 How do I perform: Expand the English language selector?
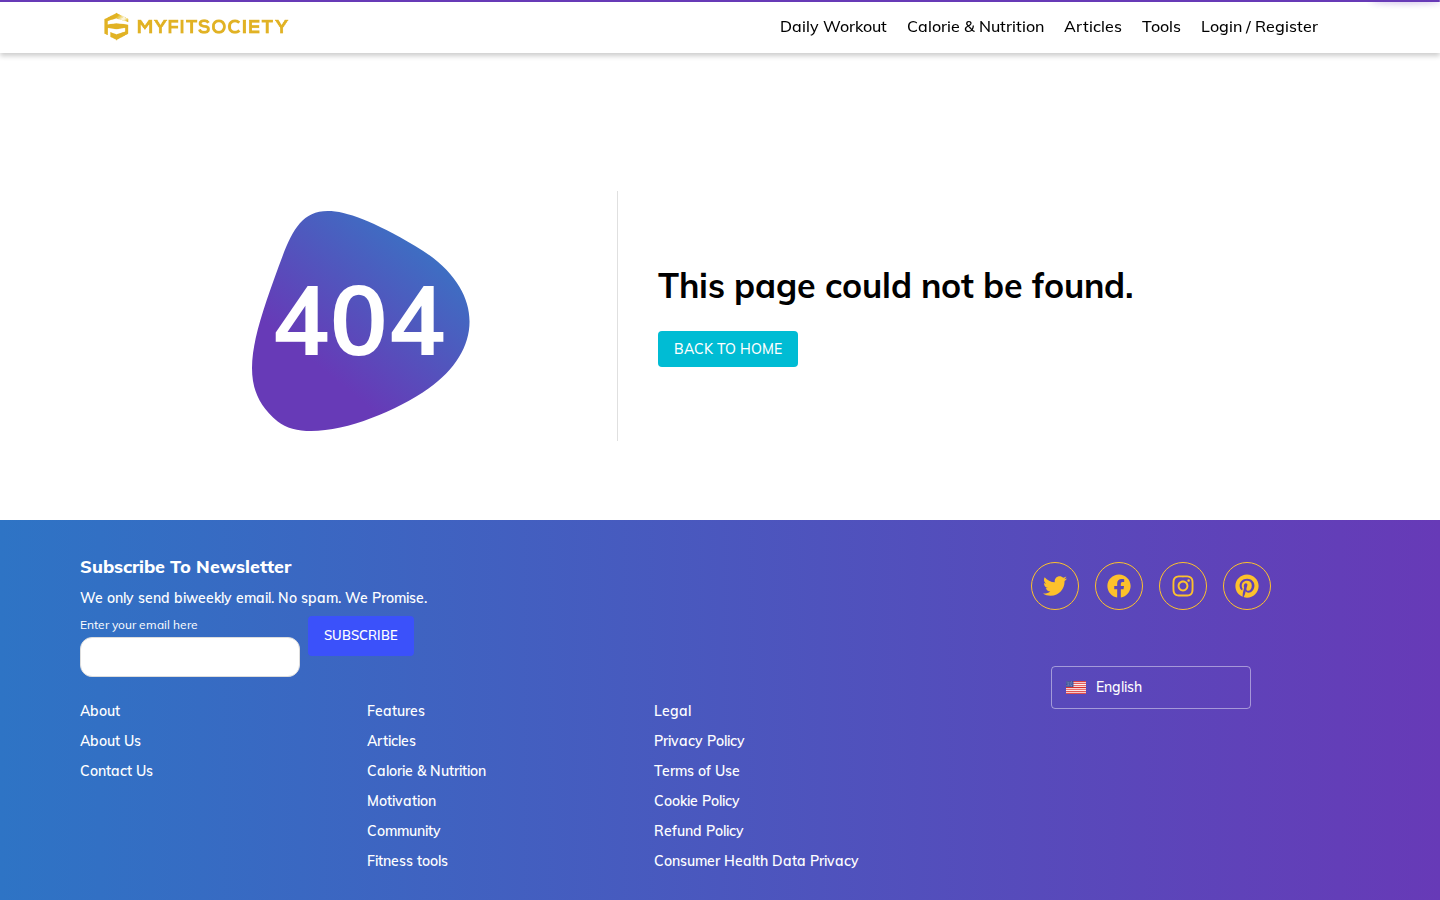click(1151, 688)
